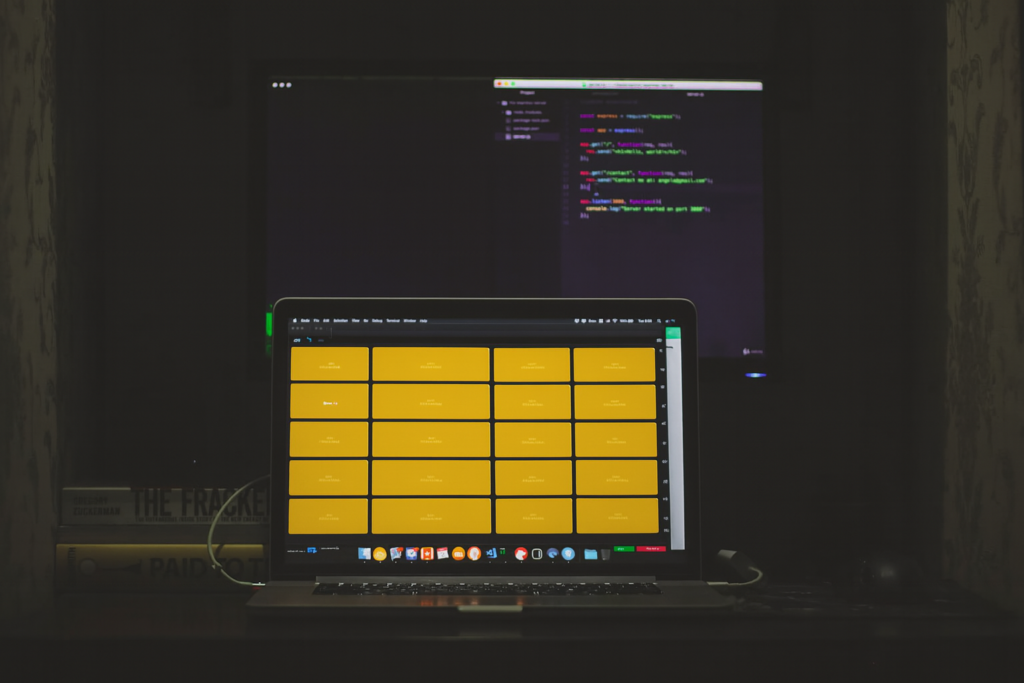This screenshot has width=1024, height=683.
Task: Open the Apple menu
Action: coord(294,321)
